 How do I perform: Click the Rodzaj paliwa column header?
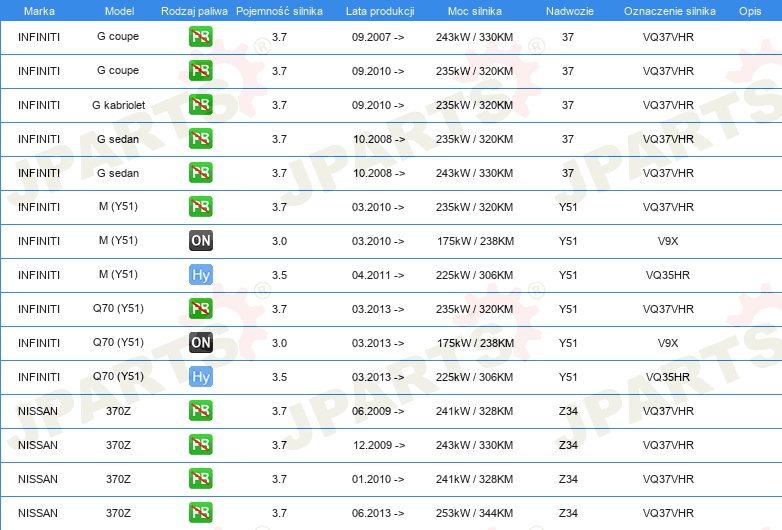194,11
